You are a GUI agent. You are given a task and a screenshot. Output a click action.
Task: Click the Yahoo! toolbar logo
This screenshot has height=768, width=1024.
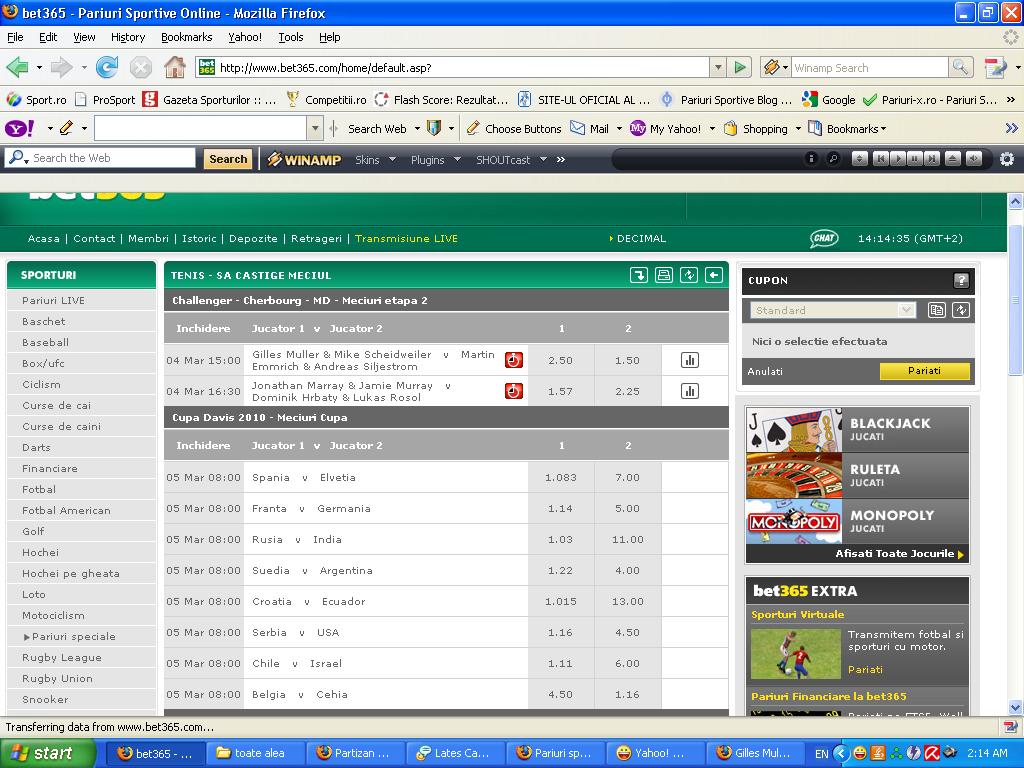tap(20, 129)
